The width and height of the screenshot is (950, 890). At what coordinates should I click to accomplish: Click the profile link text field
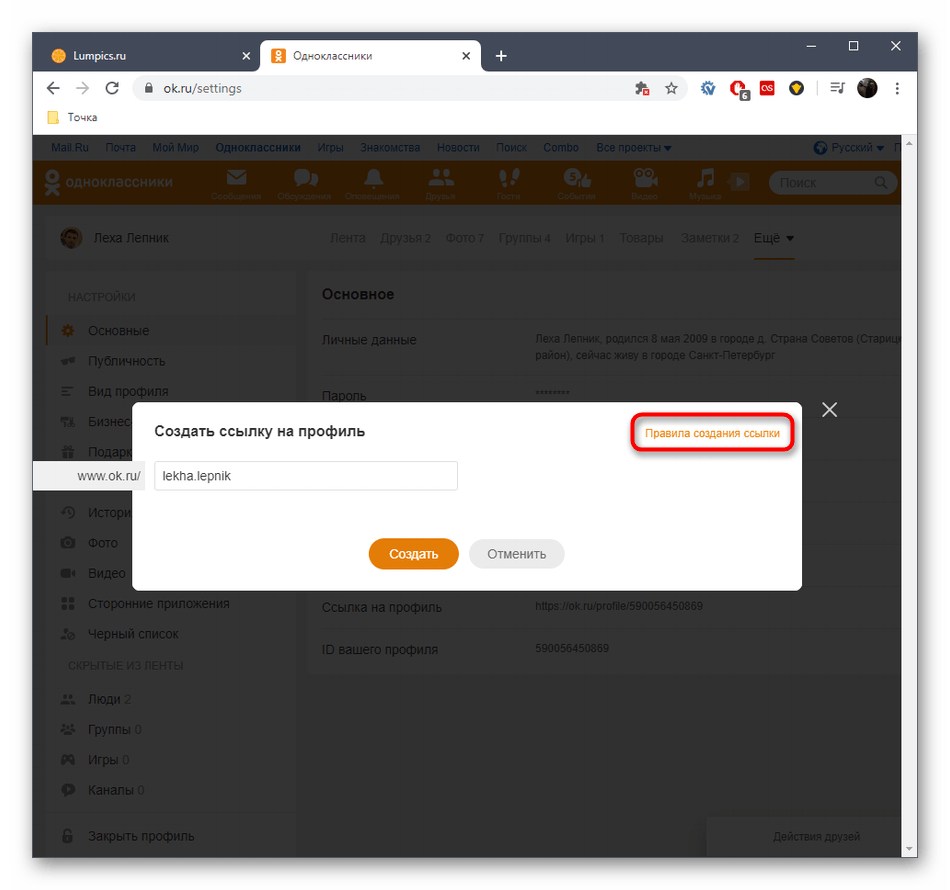click(305, 476)
